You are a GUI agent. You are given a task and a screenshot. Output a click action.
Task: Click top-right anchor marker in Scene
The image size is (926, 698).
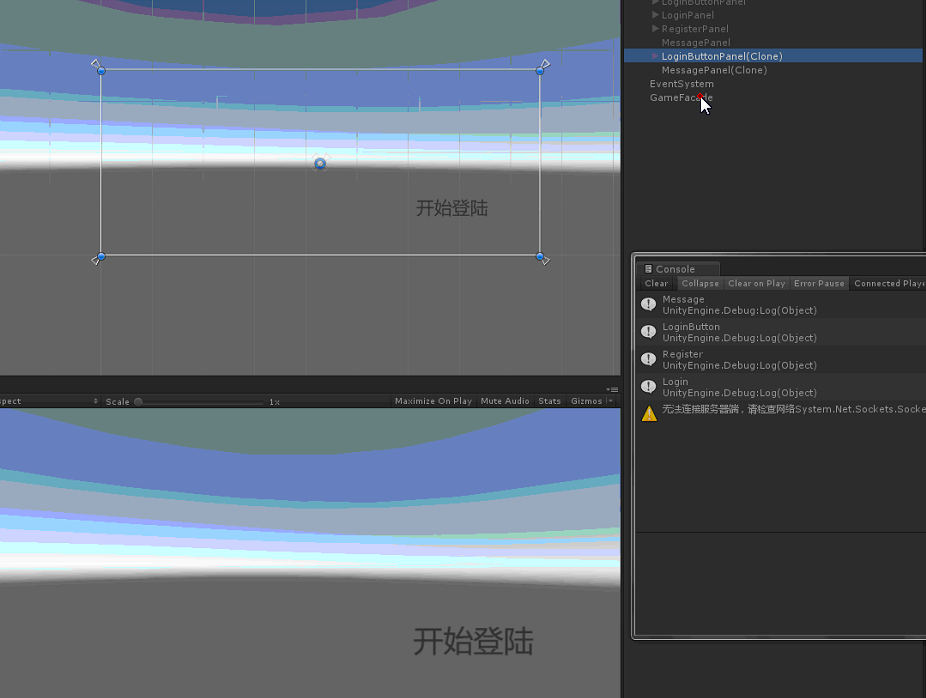pyautogui.click(x=546, y=63)
